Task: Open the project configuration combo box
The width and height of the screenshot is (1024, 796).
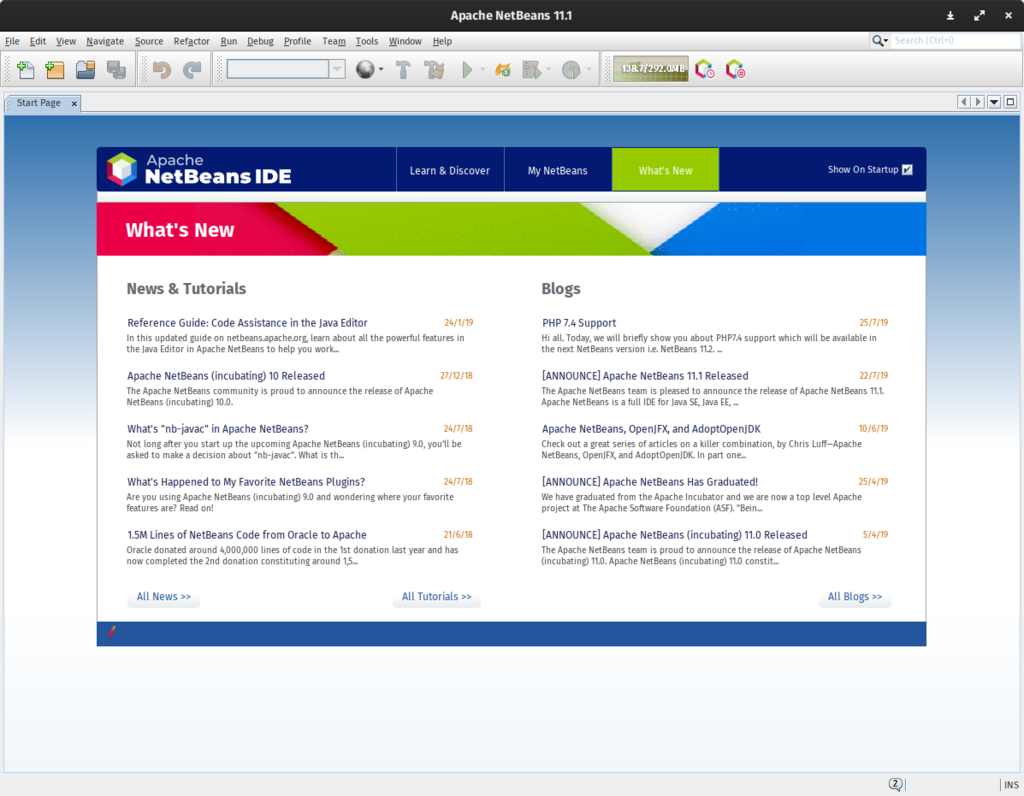Action: point(285,69)
